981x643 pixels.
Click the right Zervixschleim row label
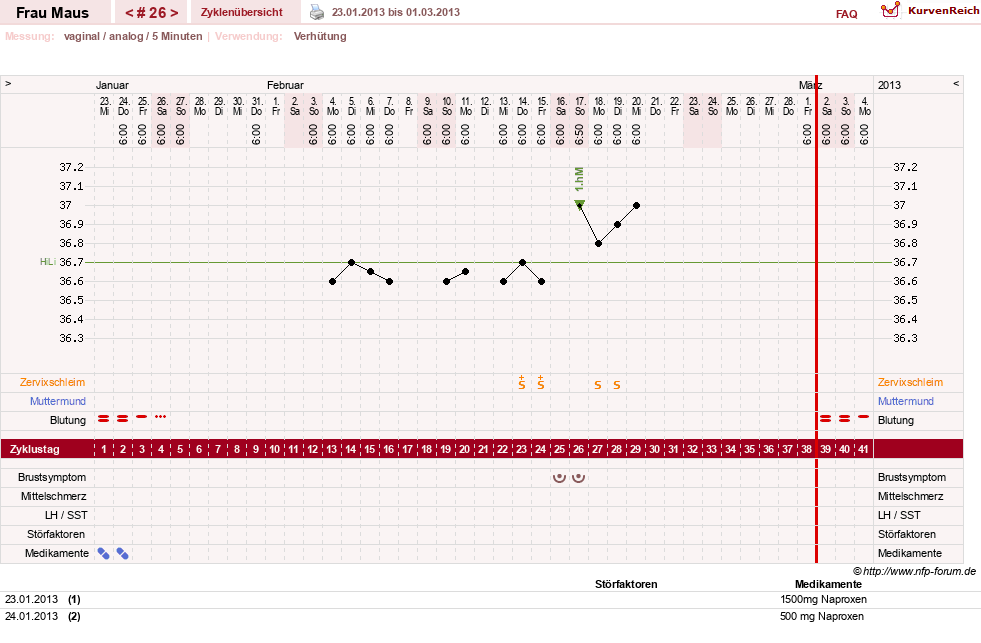click(910, 382)
